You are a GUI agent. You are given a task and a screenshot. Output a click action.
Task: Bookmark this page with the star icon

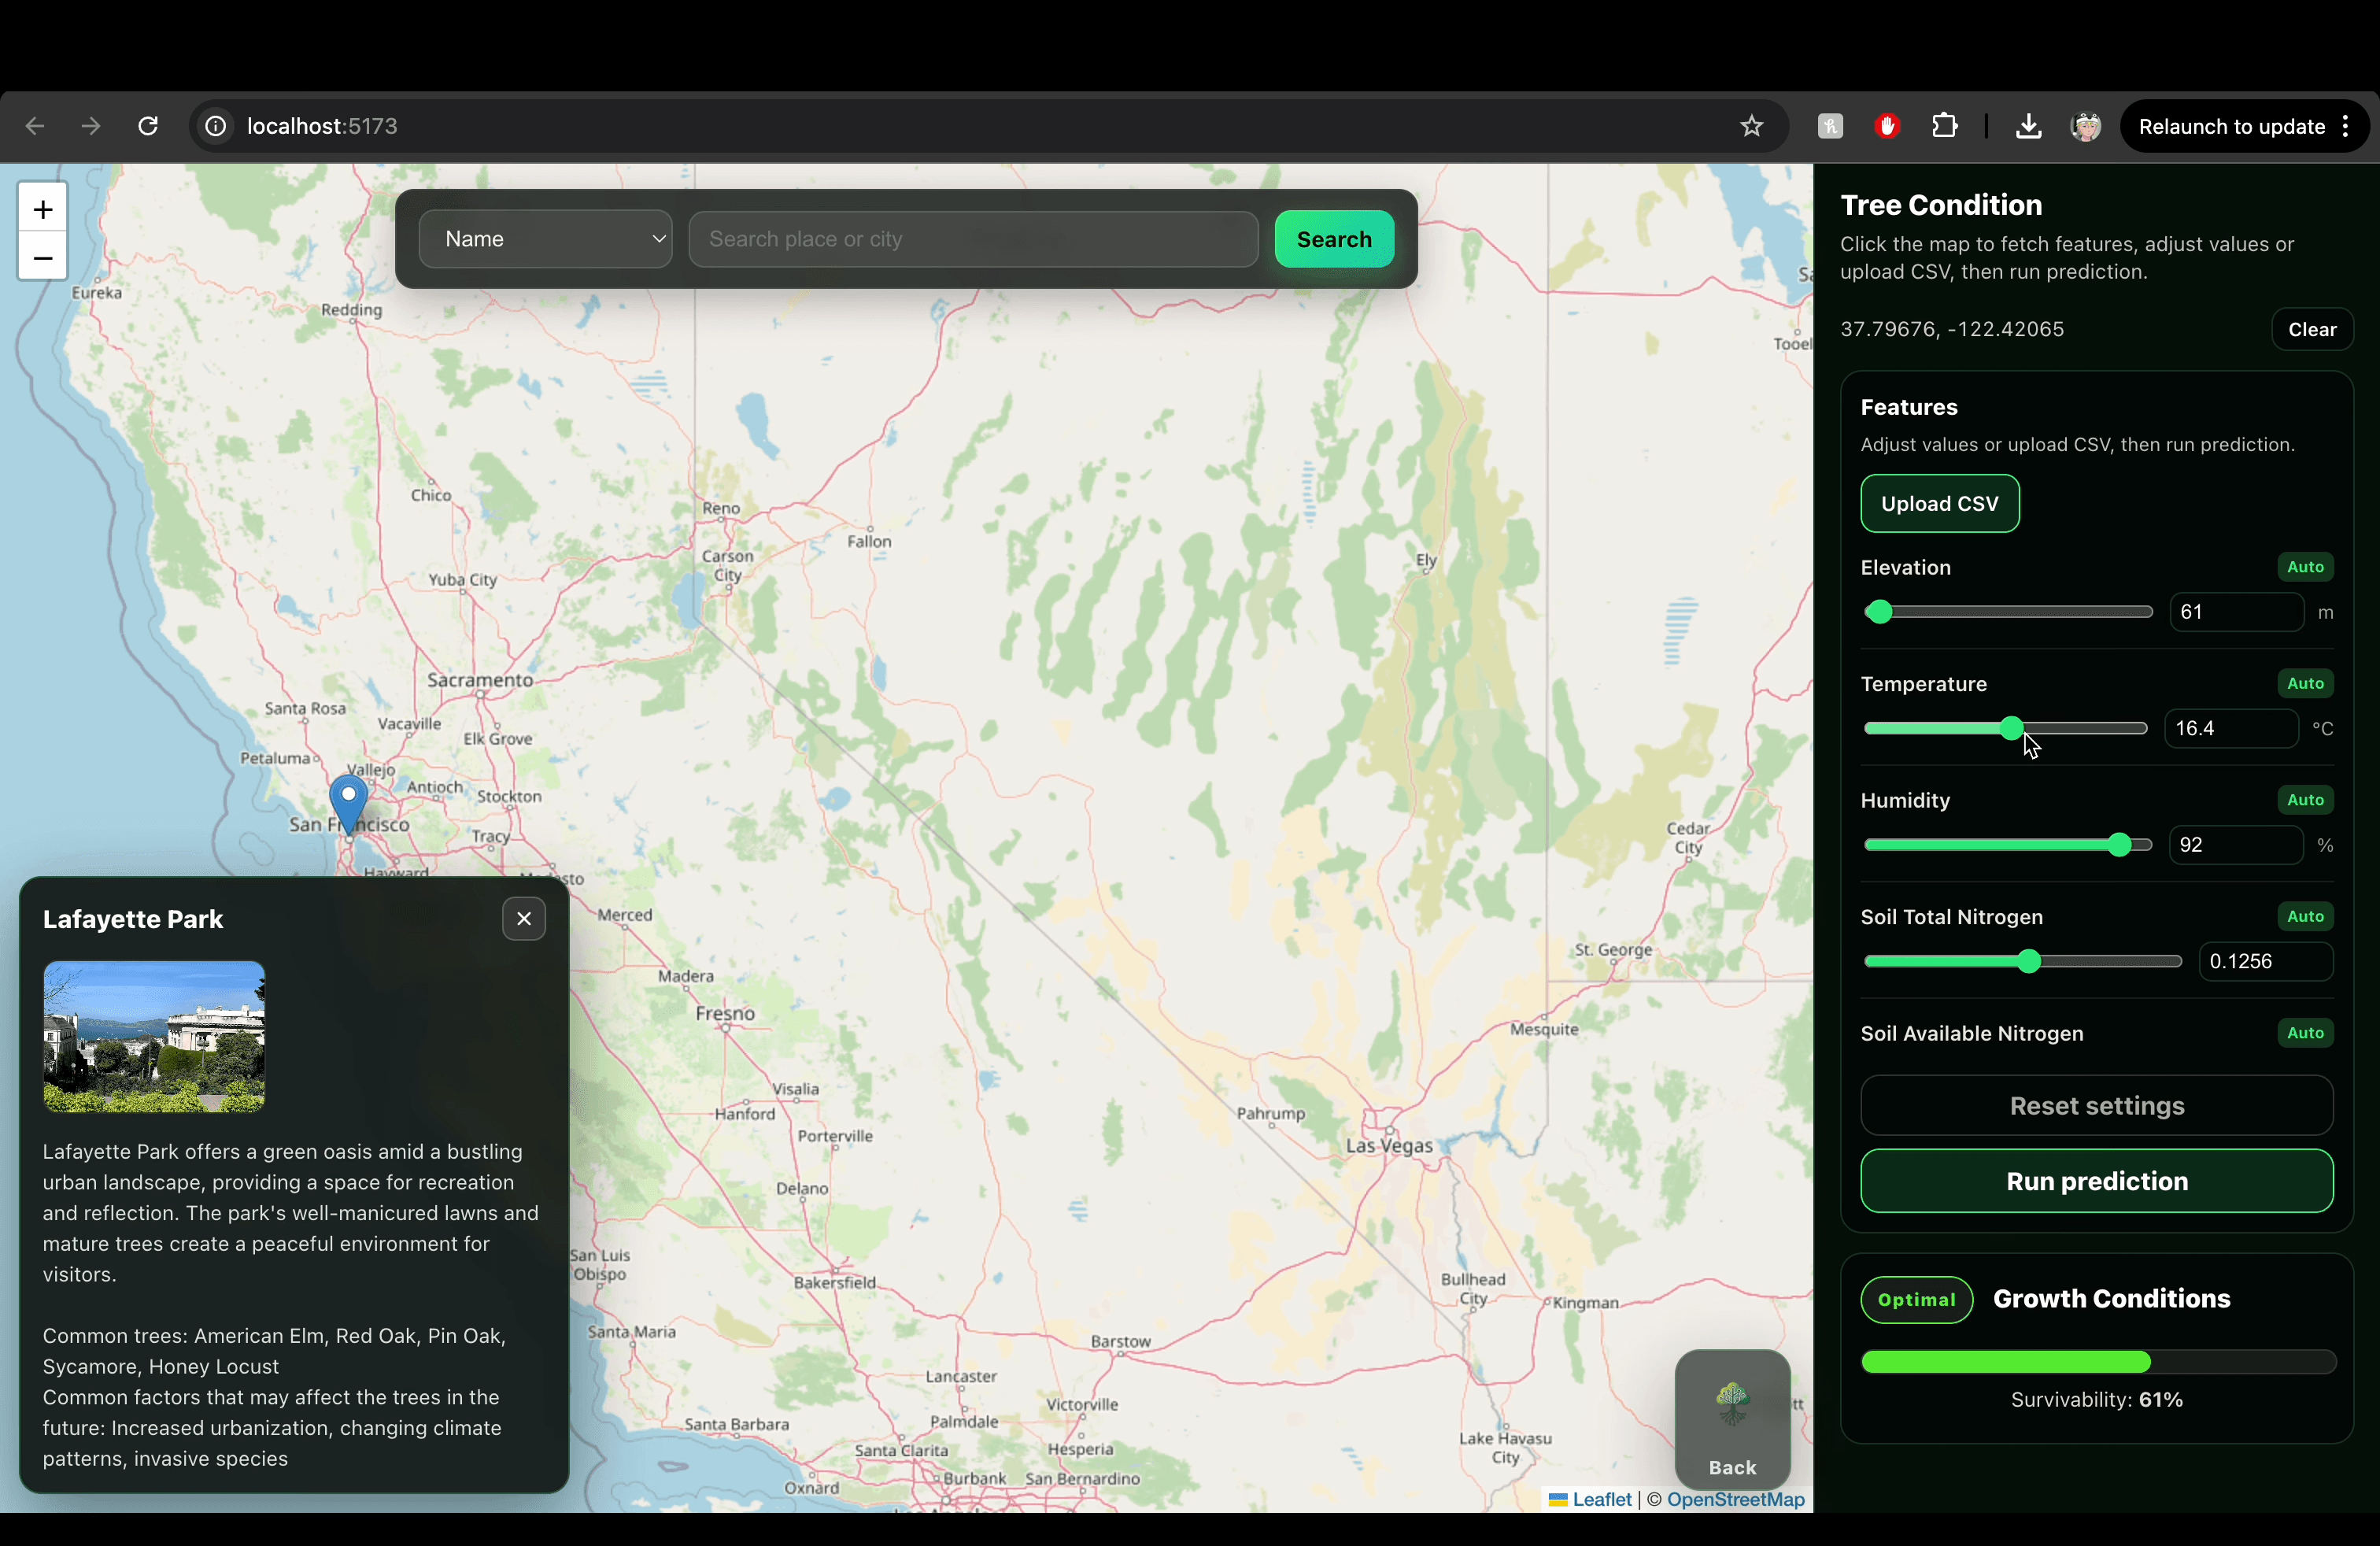[x=1751, y=126]
